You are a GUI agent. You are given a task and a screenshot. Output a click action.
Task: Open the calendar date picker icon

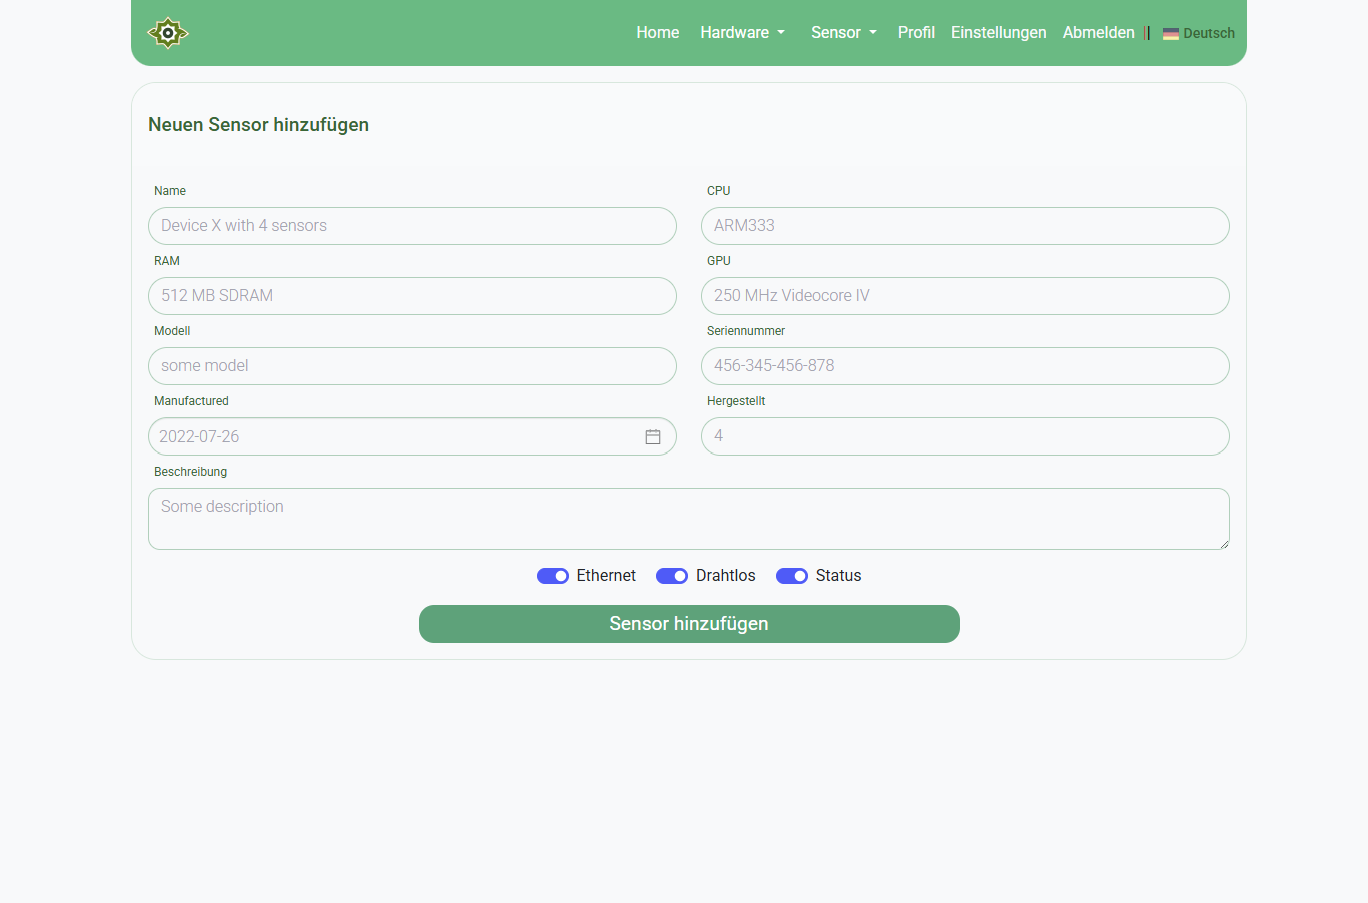pos(653,437)
